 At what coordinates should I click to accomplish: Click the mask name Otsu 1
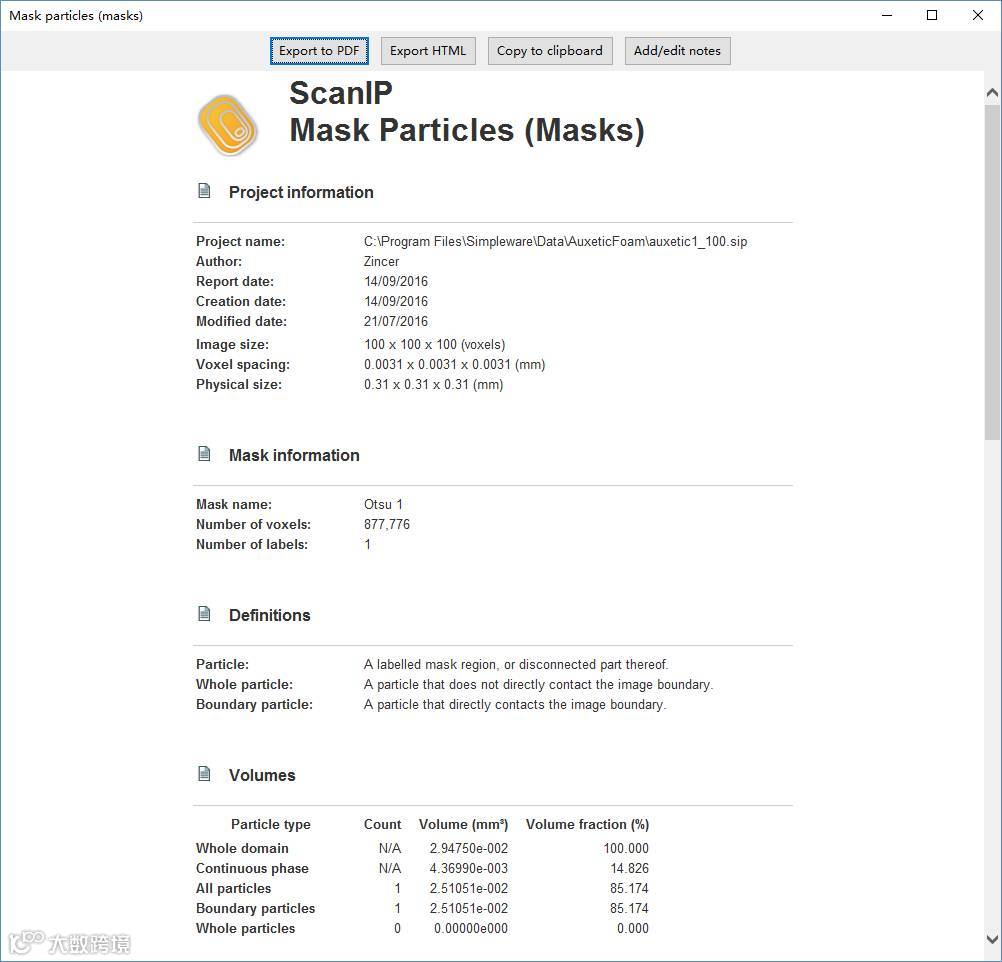[x=383, y=504]
